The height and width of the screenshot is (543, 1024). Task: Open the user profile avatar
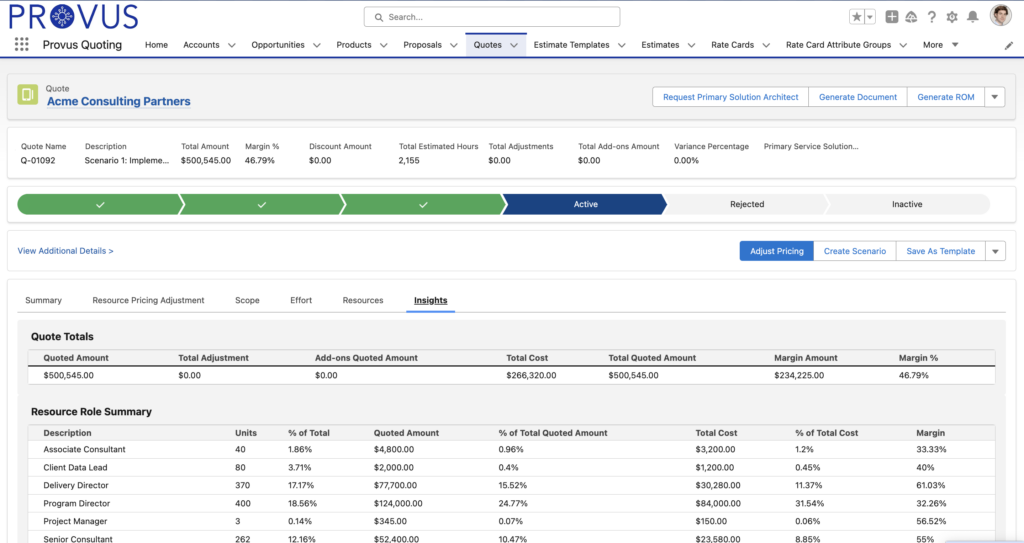pos(1000,16)
